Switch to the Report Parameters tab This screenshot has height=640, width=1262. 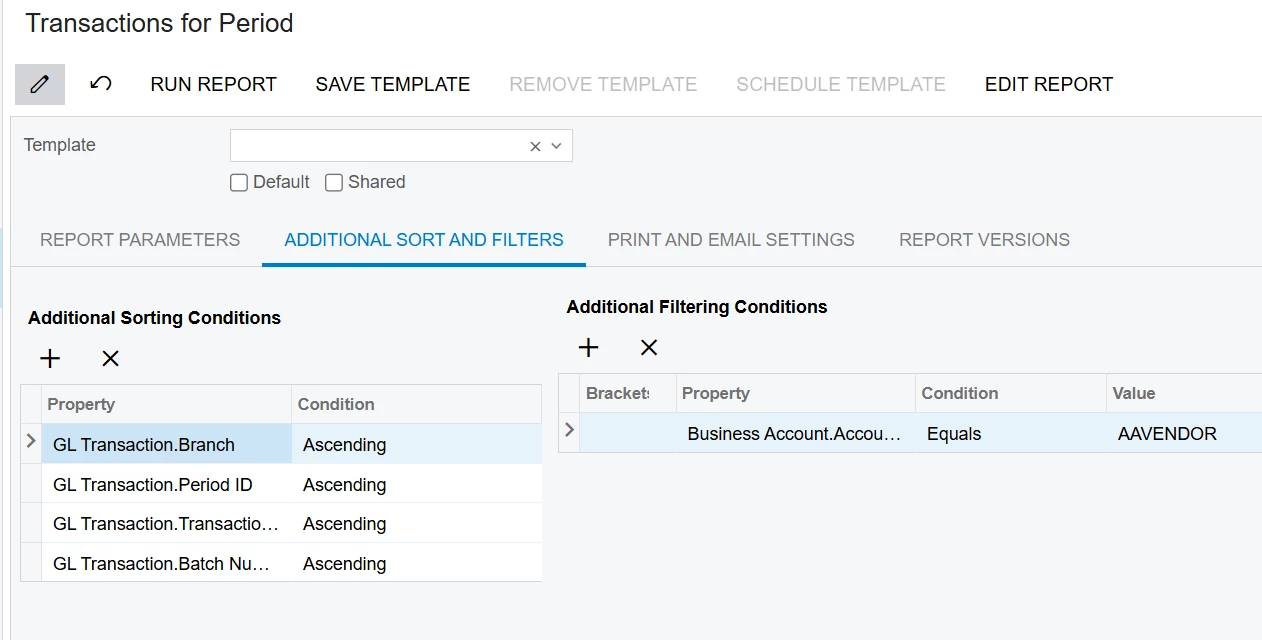point(140,240)
